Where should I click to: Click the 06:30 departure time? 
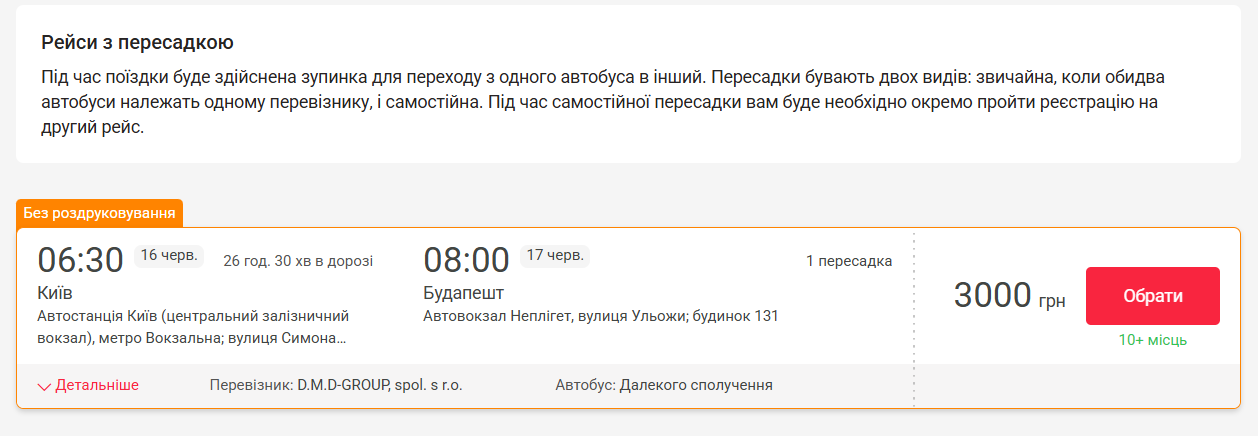80,260
